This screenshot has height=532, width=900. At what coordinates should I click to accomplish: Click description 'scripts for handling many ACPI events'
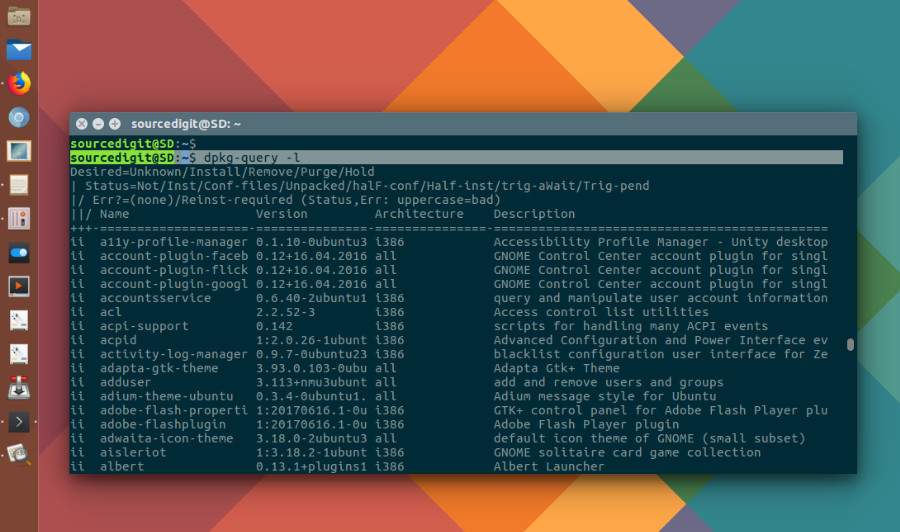(x=631, y=326)
